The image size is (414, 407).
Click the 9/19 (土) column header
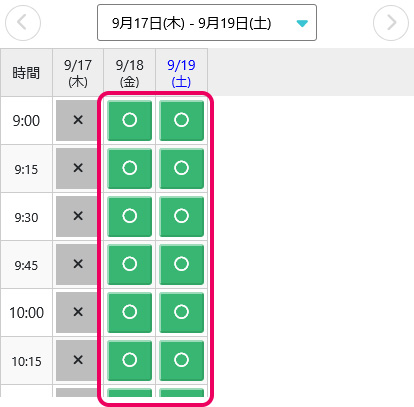click(x=181, y=73)
